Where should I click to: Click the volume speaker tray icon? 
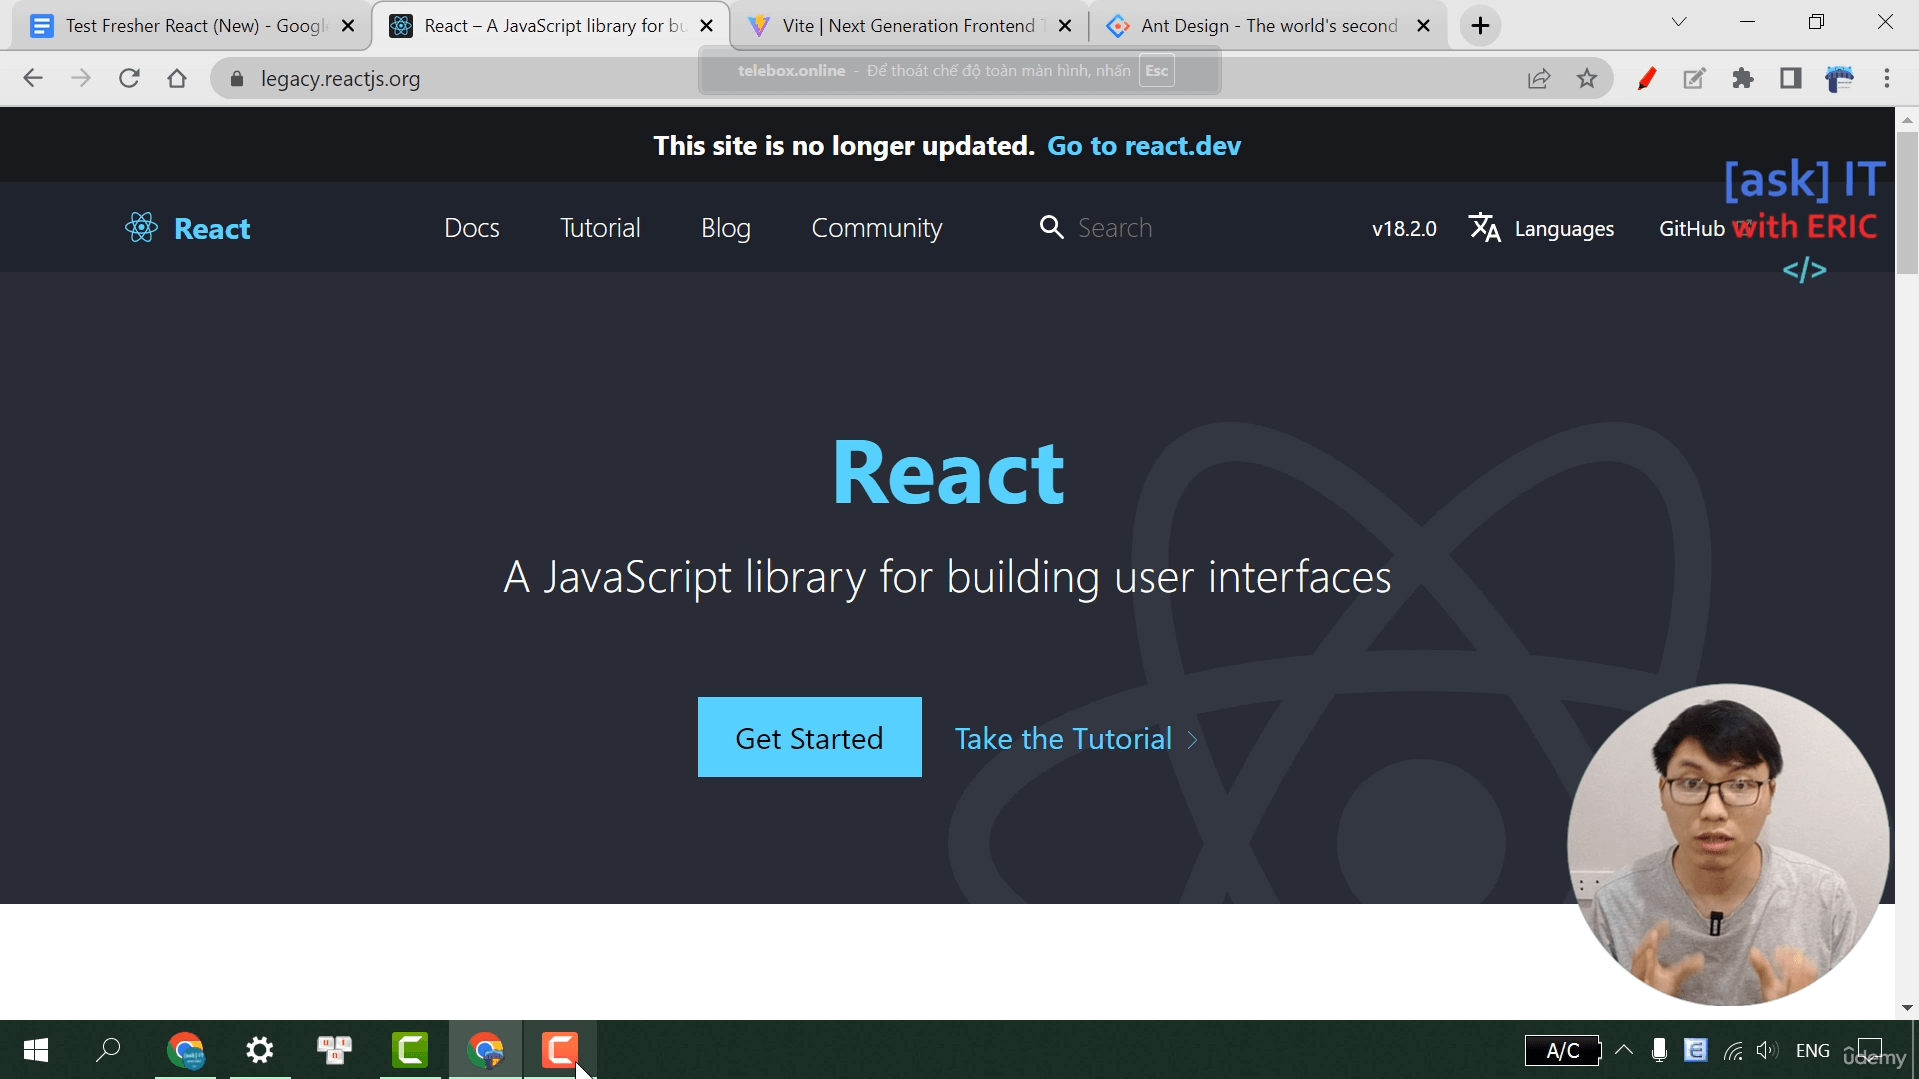(1767, 1050)
